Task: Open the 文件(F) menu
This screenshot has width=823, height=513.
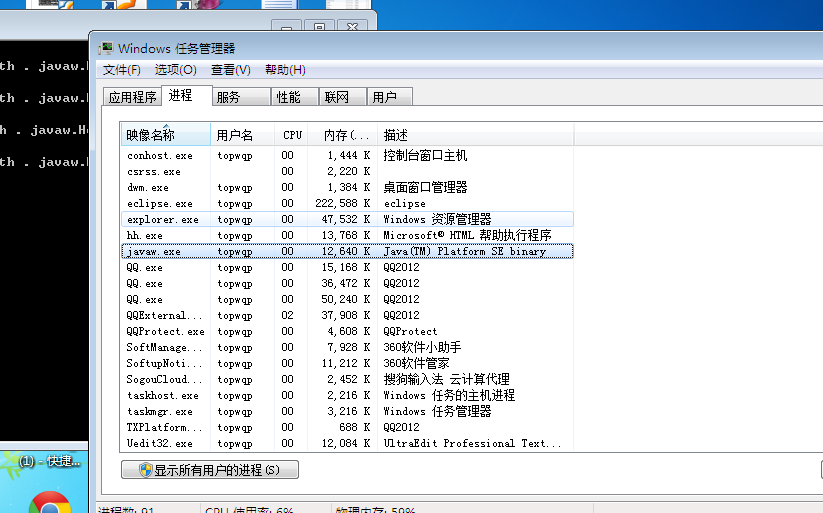Action: [x=121, y=70]
